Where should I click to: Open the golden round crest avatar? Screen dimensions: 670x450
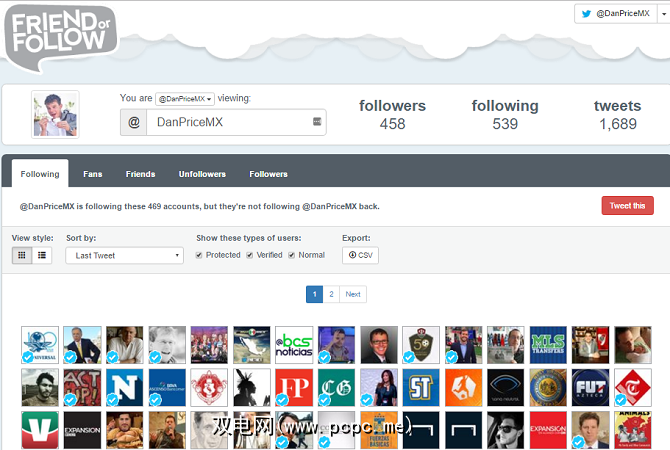[x=548, y=388]
